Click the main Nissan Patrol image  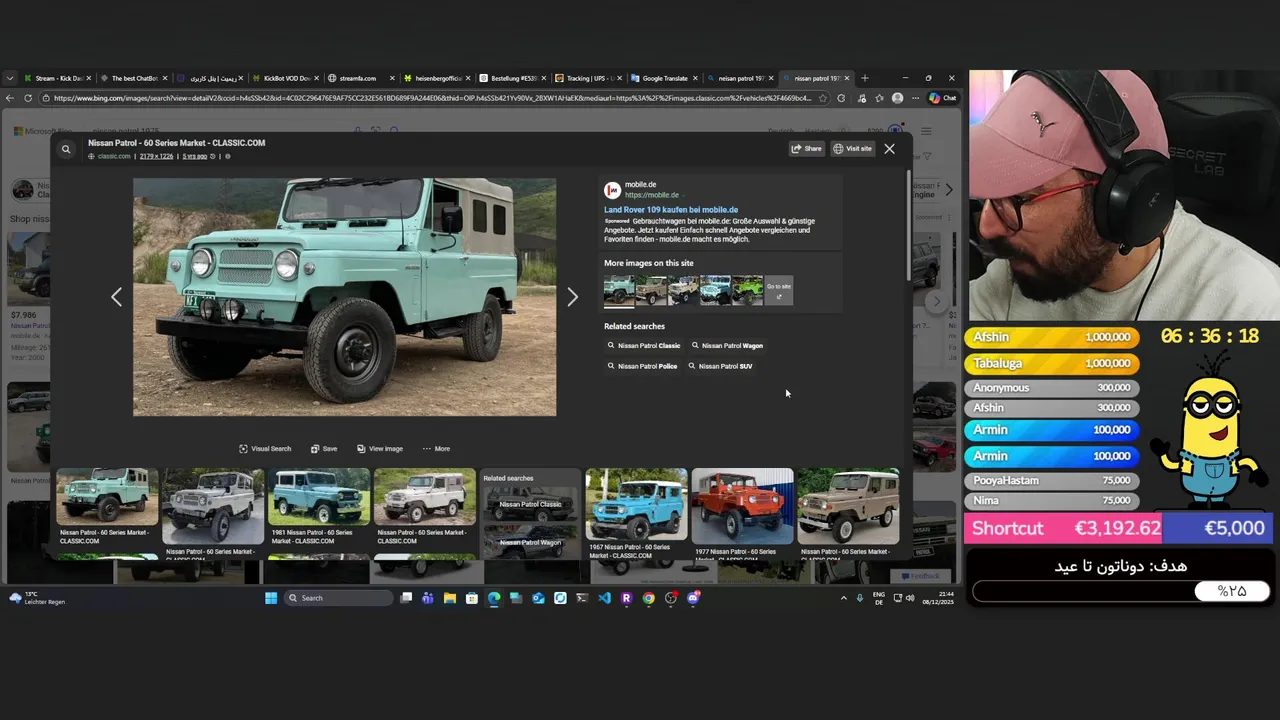click(x=344, y=297)
